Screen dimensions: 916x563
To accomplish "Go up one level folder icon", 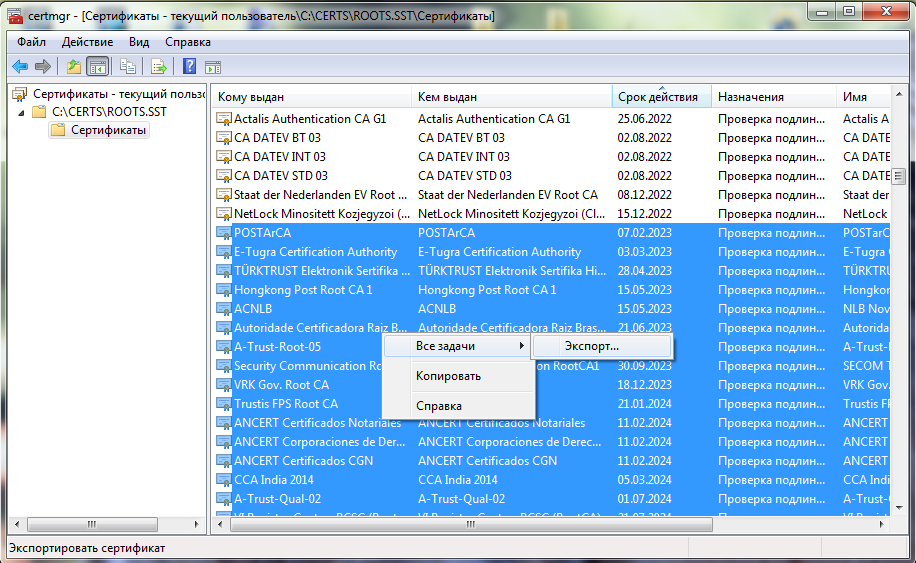I will coord(74,67).
